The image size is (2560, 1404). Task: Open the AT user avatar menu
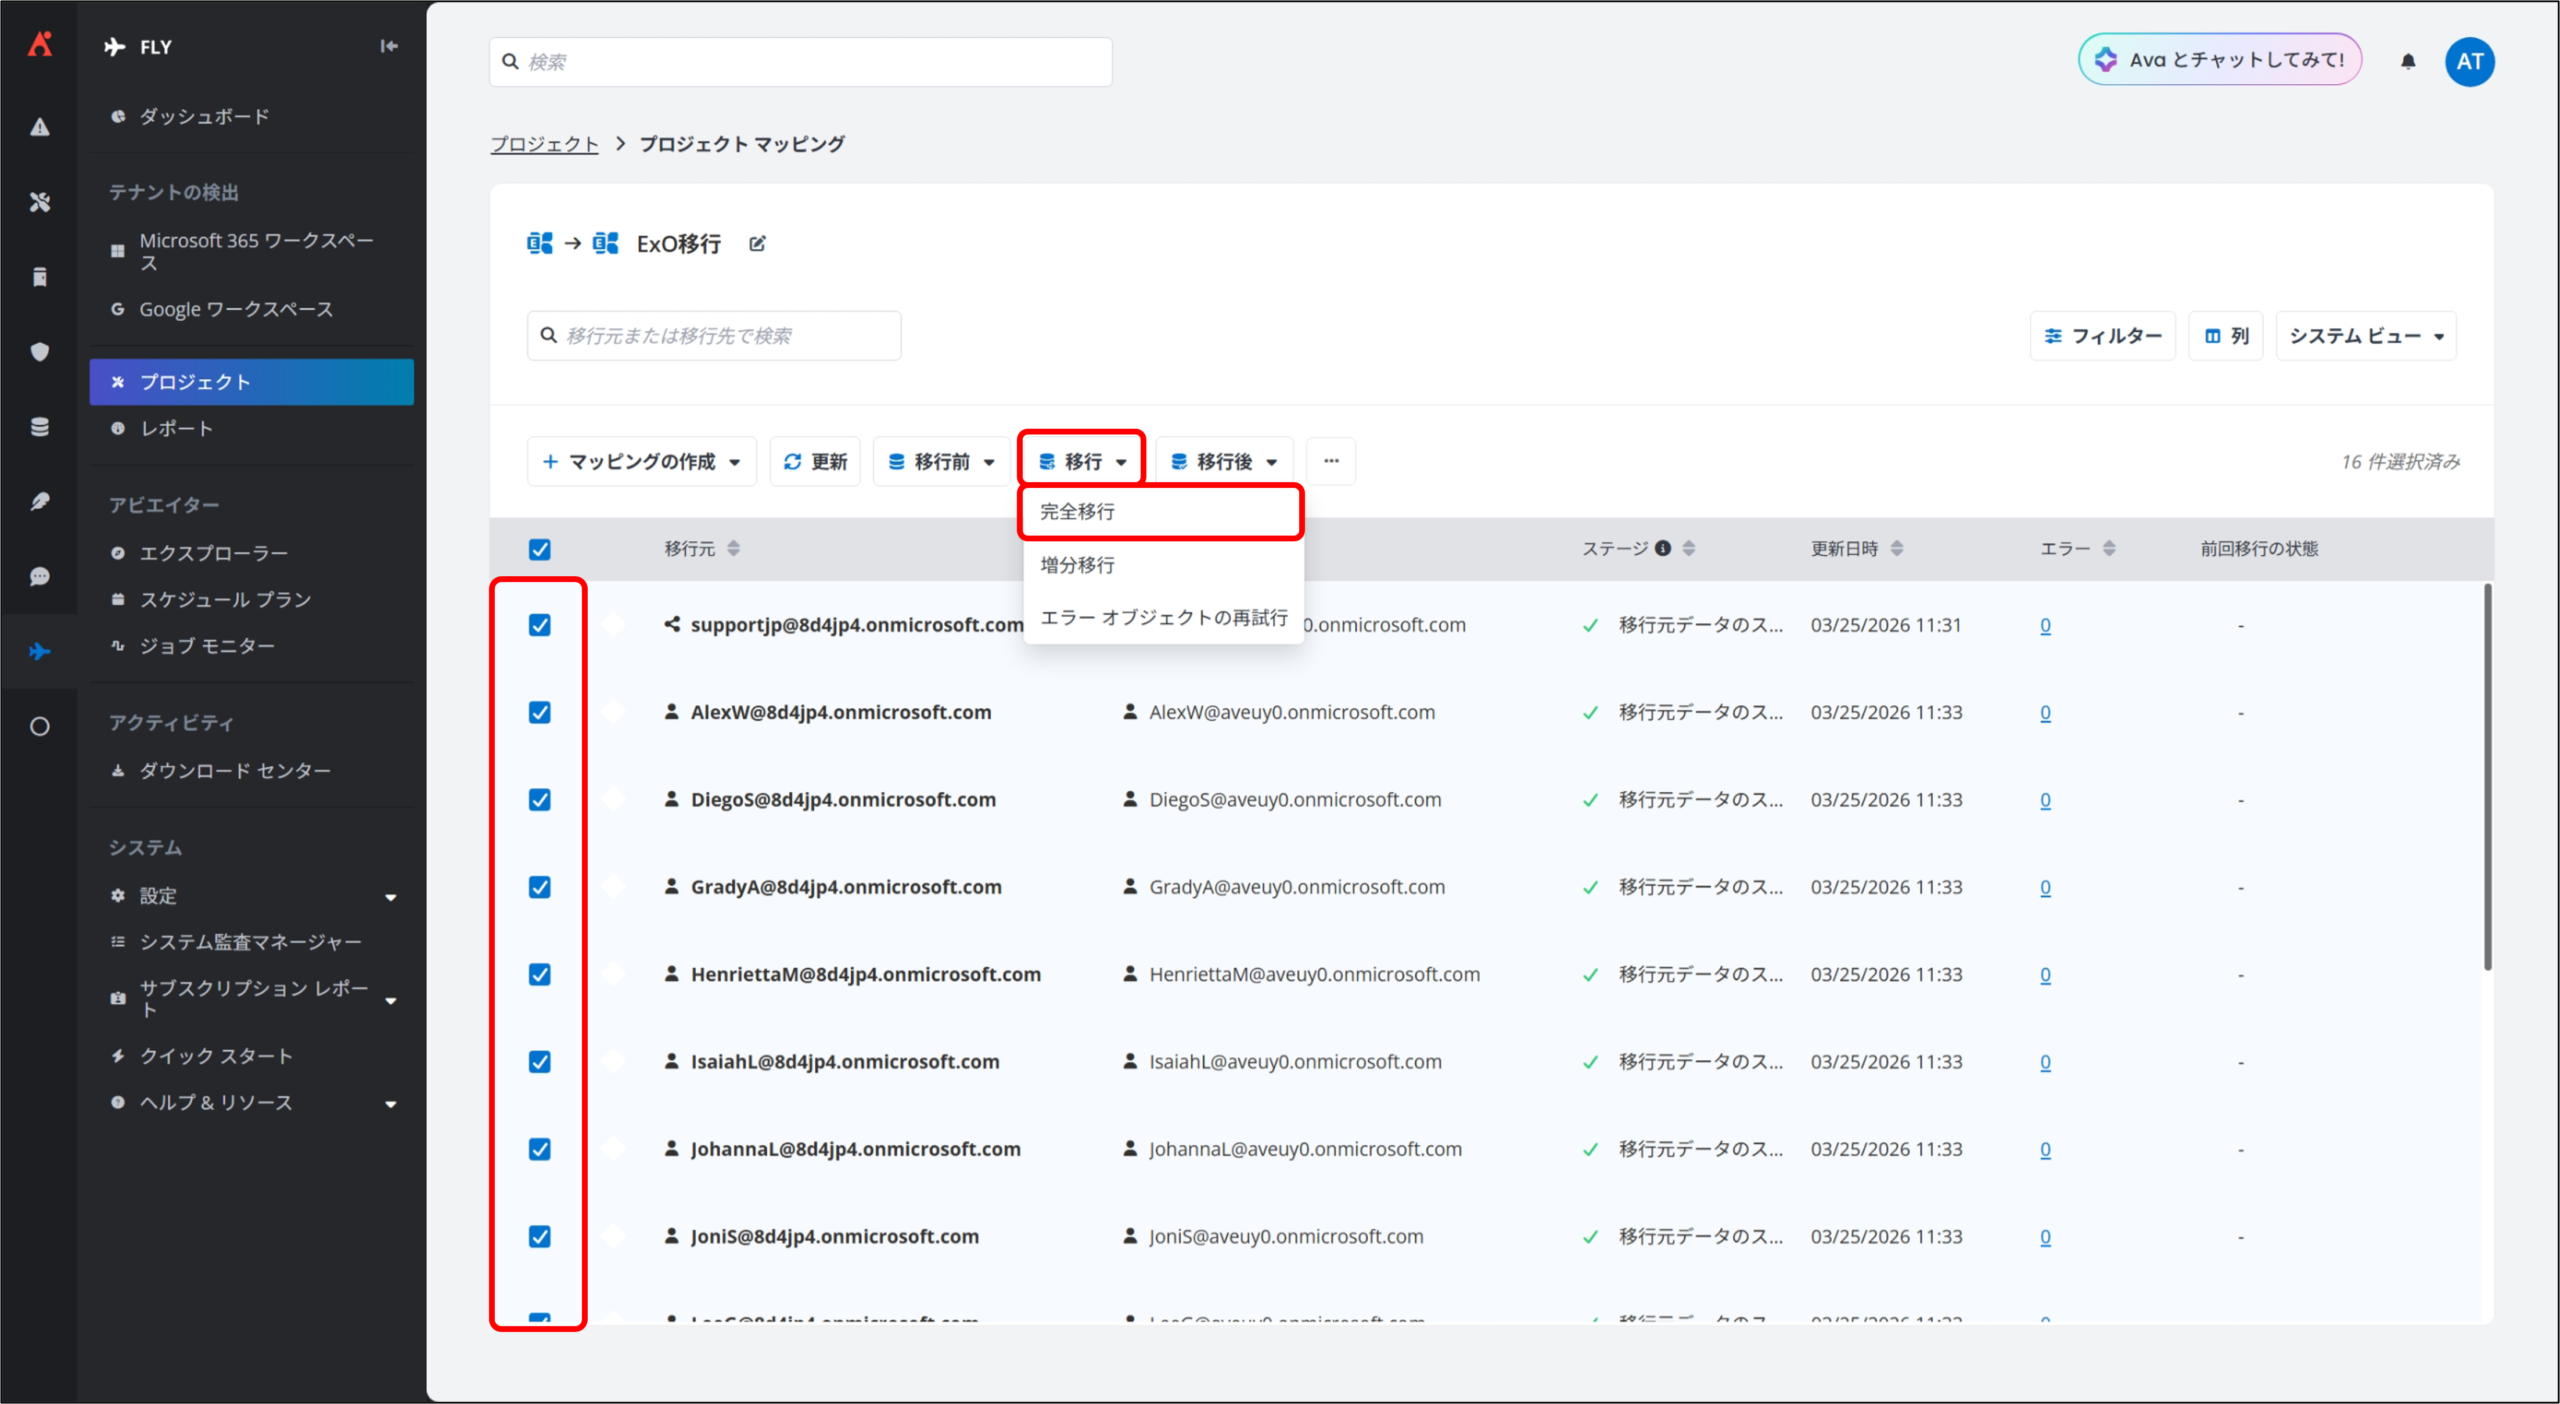pyautogui.click(x=2469, y=61)
